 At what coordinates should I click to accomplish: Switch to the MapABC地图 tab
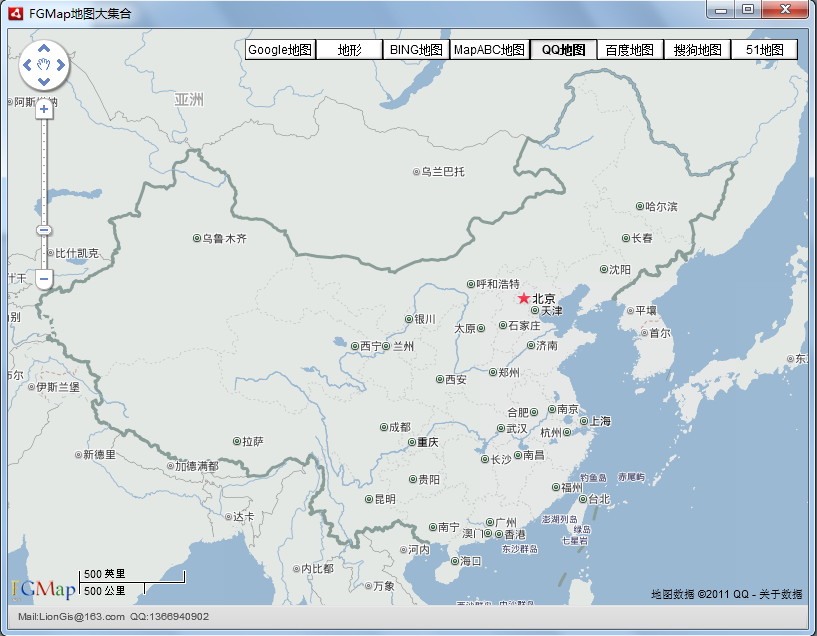click(x=489, y=50)
